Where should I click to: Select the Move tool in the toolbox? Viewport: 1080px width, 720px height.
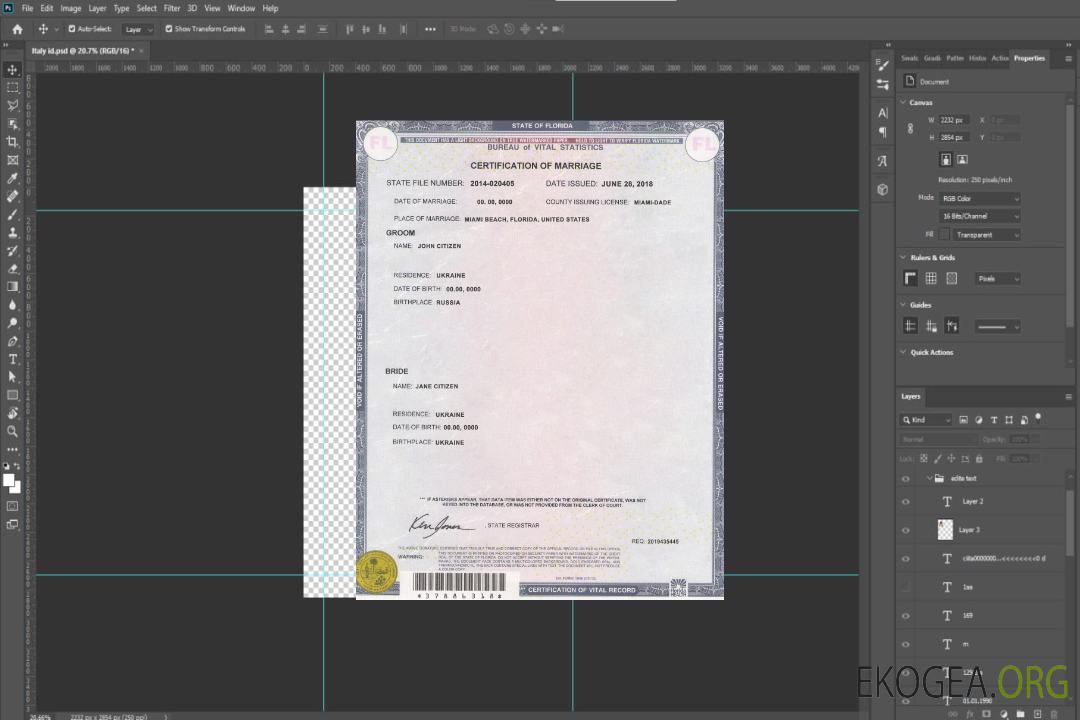[12, 70]
